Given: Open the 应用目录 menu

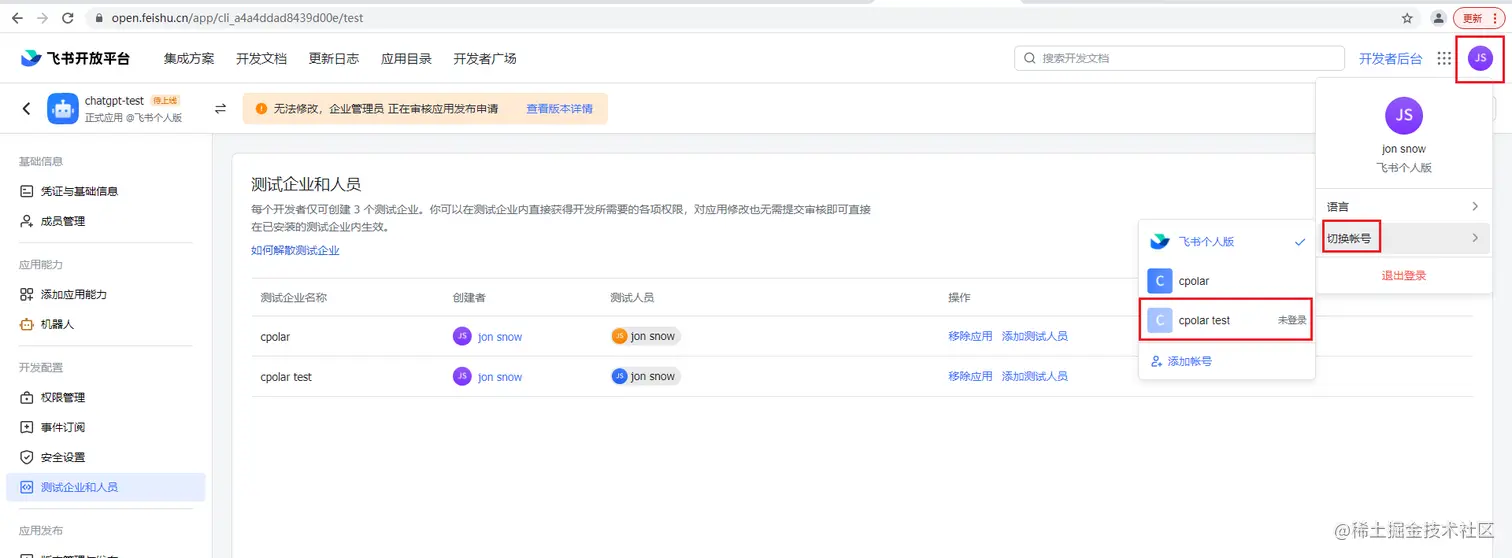Looking at the screenshot, I should [x=406, y=58].
